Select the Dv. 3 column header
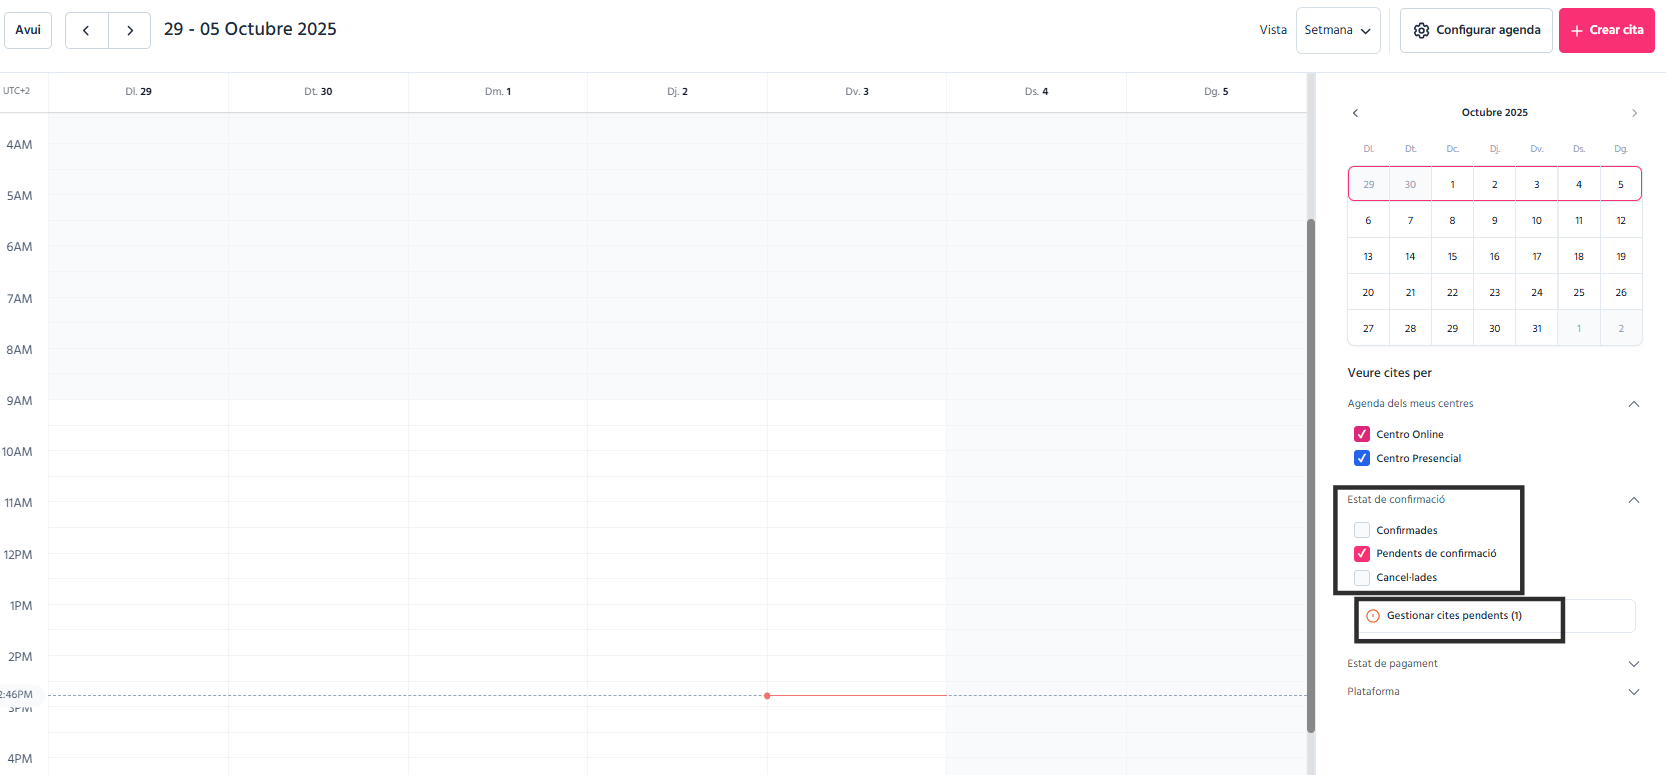The height and width of the screenshot is (775, 1666). pos(857,92)
